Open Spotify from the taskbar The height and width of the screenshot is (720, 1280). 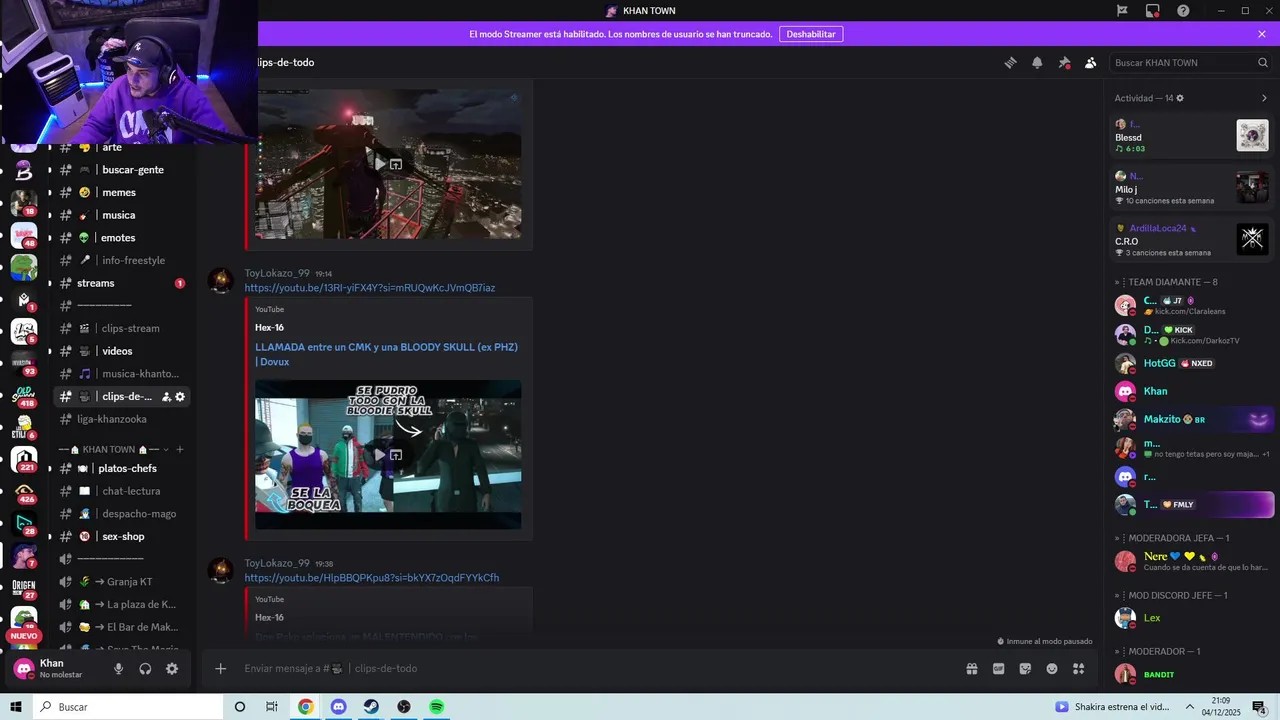click(436, 707)
